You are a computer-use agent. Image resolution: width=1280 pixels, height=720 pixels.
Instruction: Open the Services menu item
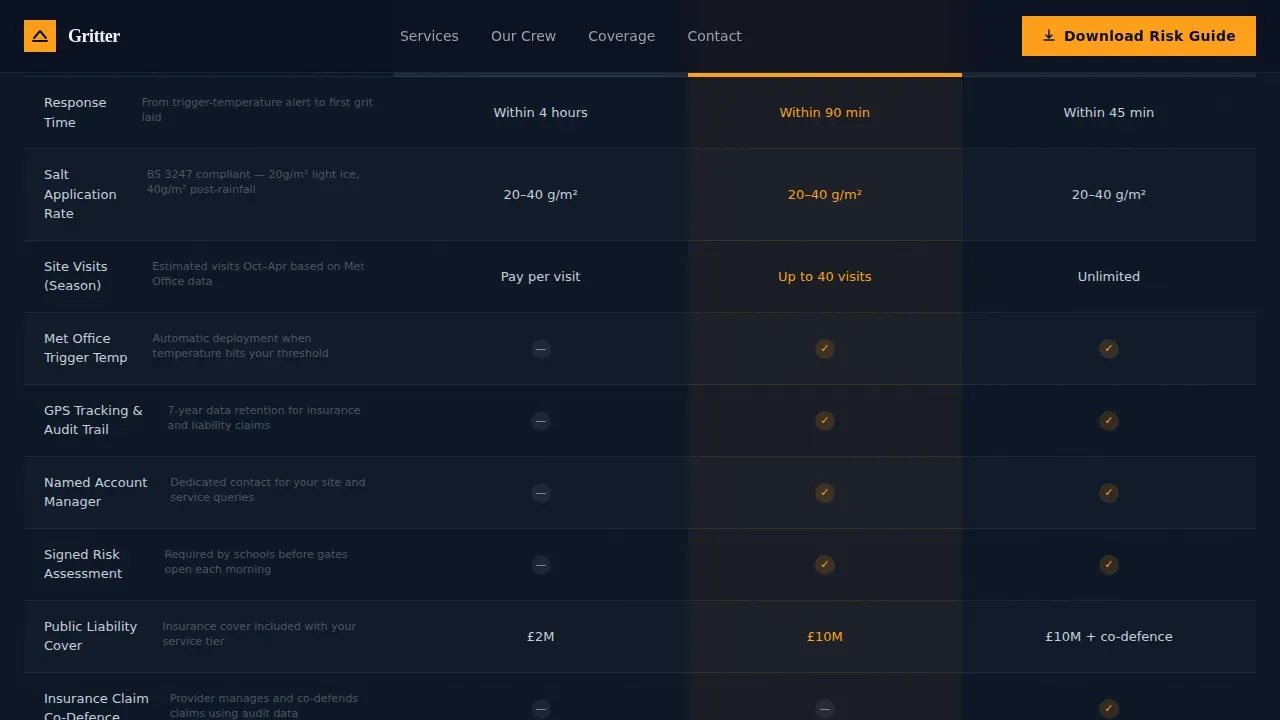pos(429,36)
